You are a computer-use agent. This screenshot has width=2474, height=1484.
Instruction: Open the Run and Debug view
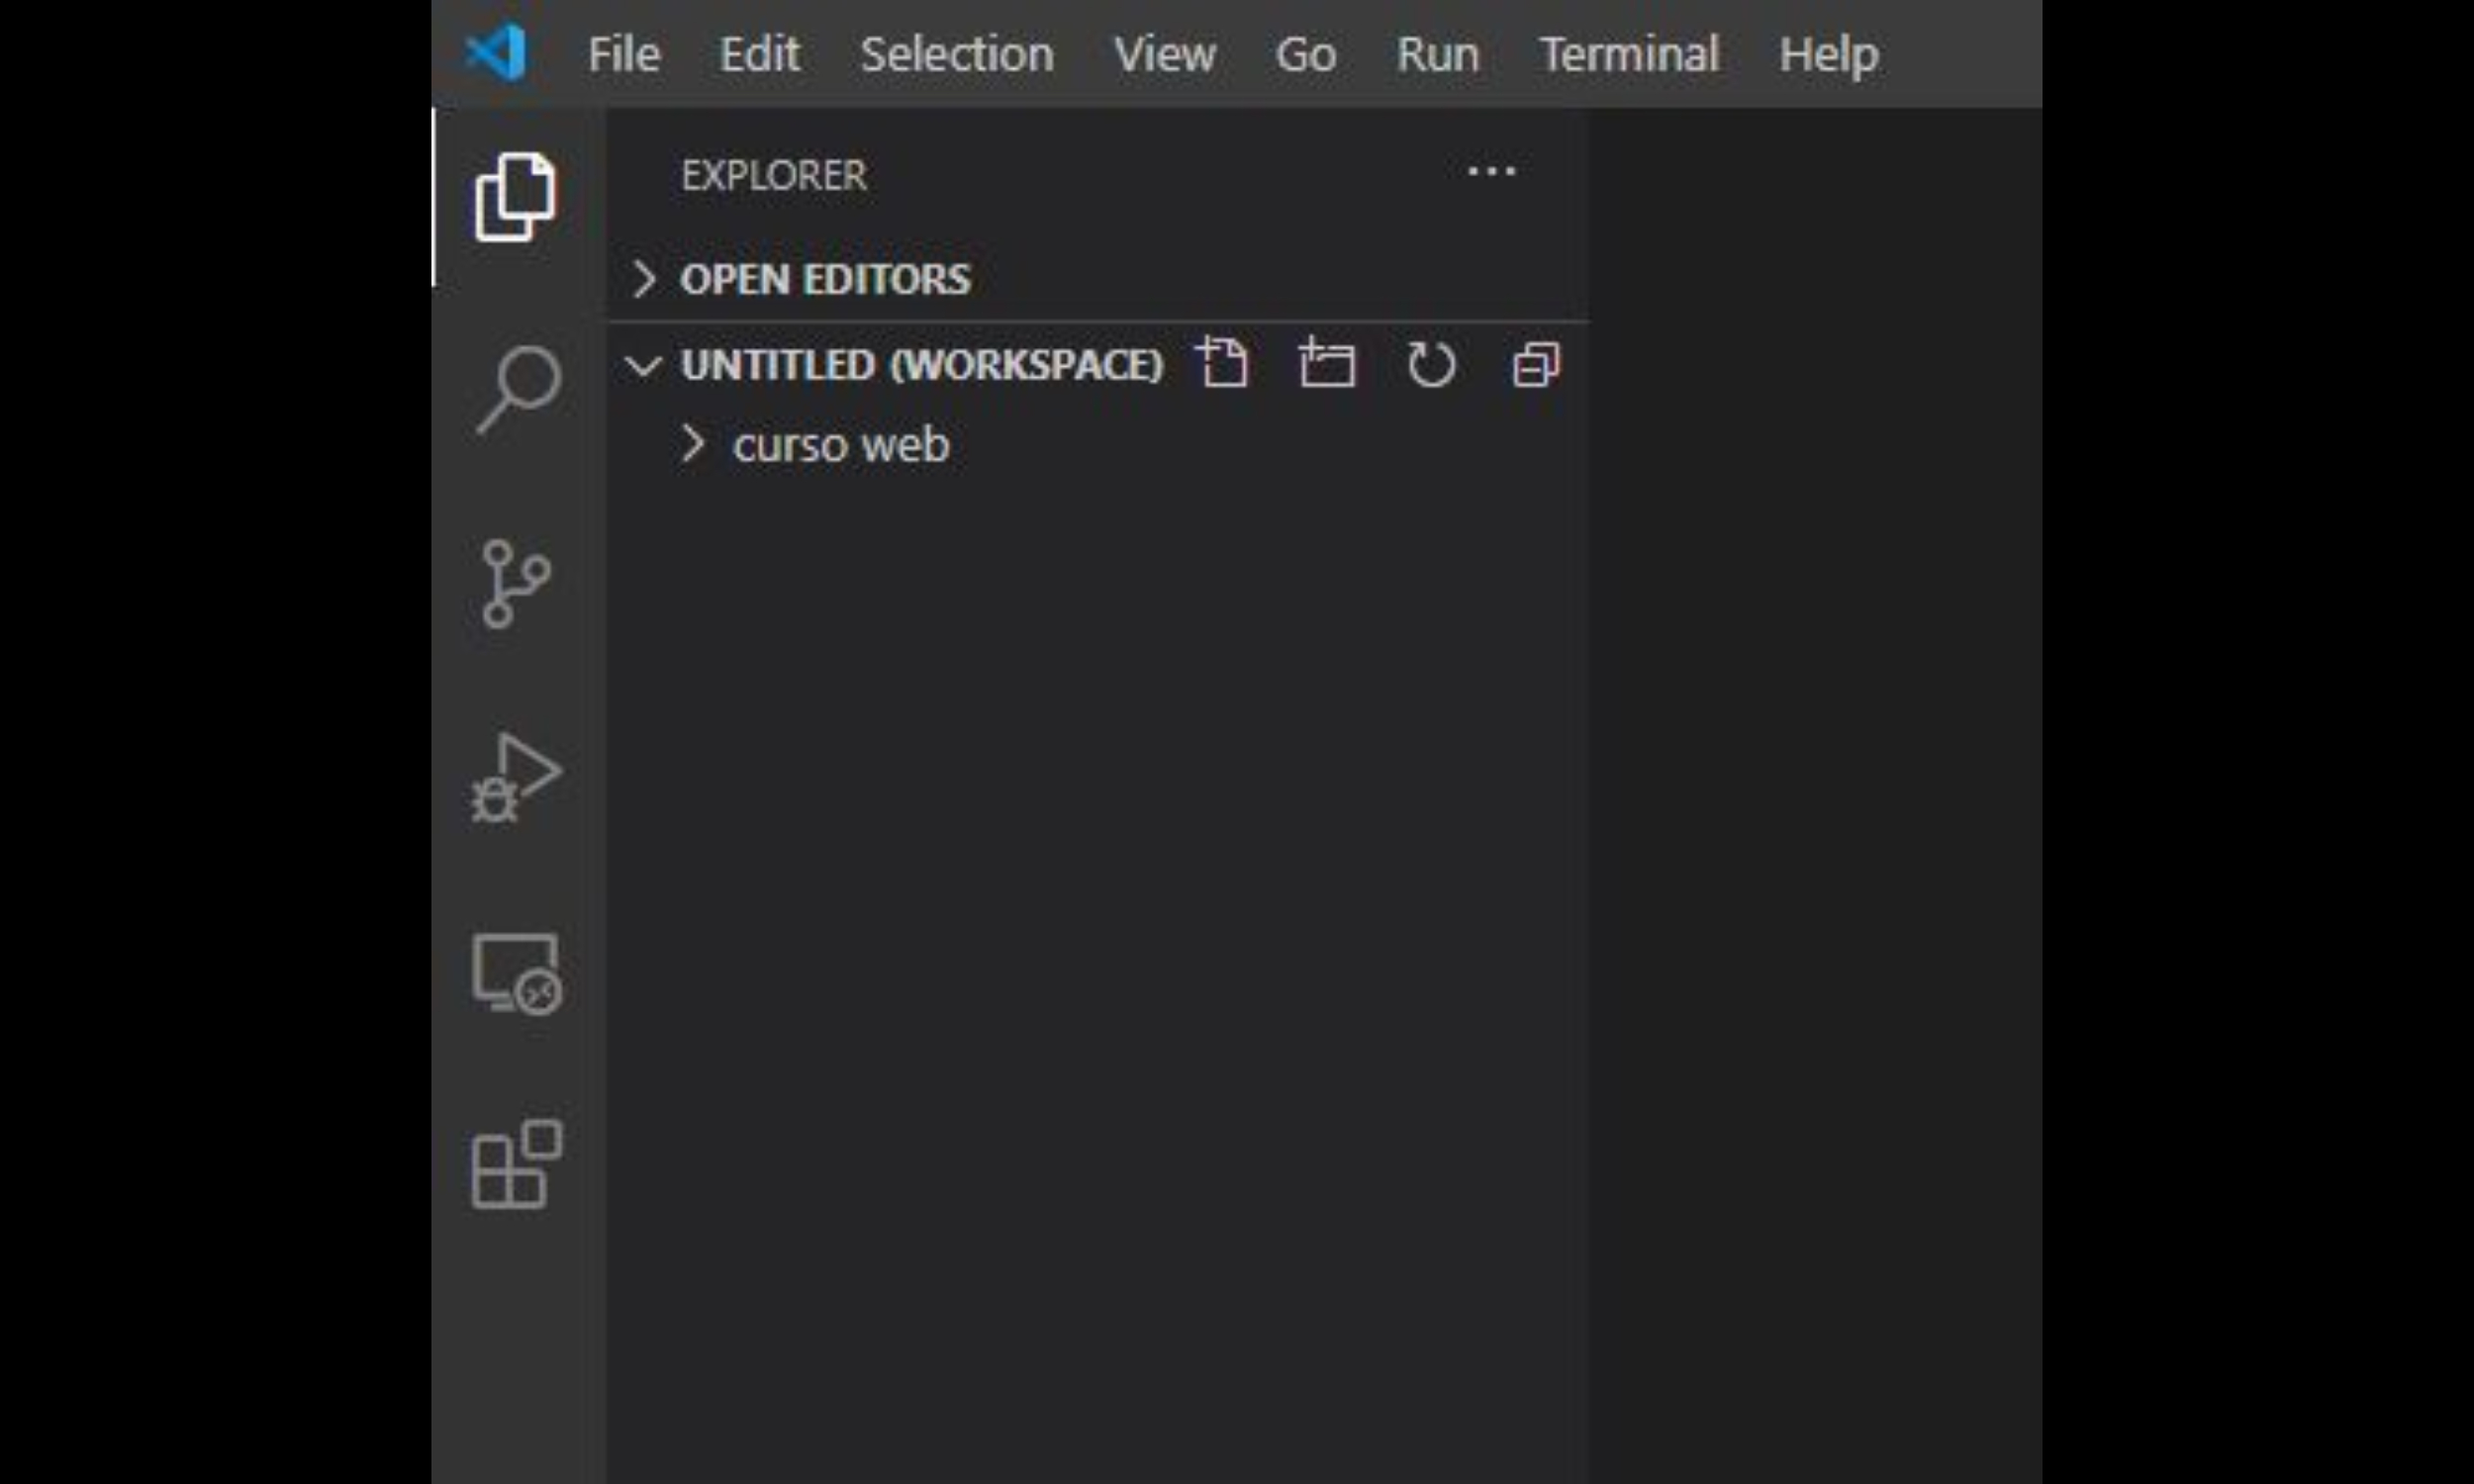tap(517, 778)
